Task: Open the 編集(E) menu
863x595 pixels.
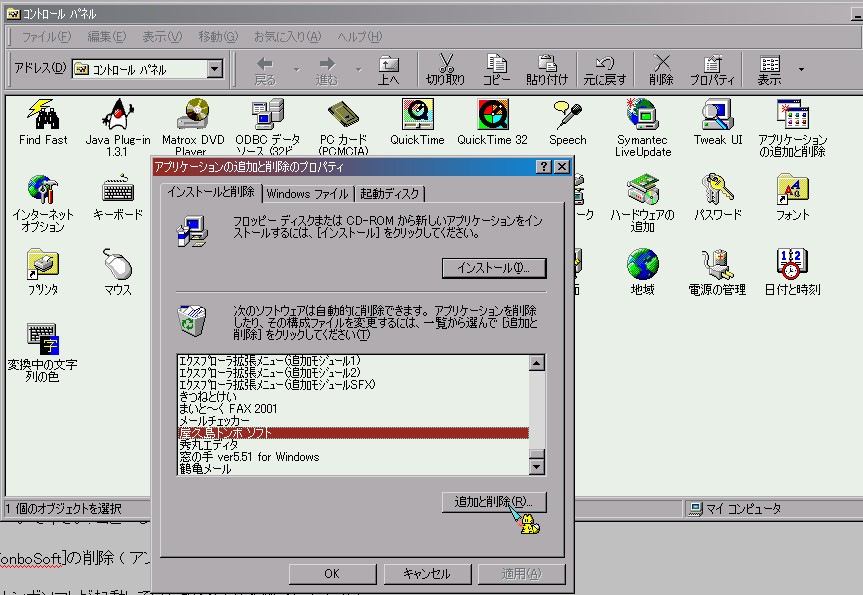Action: tap(107, 37)
